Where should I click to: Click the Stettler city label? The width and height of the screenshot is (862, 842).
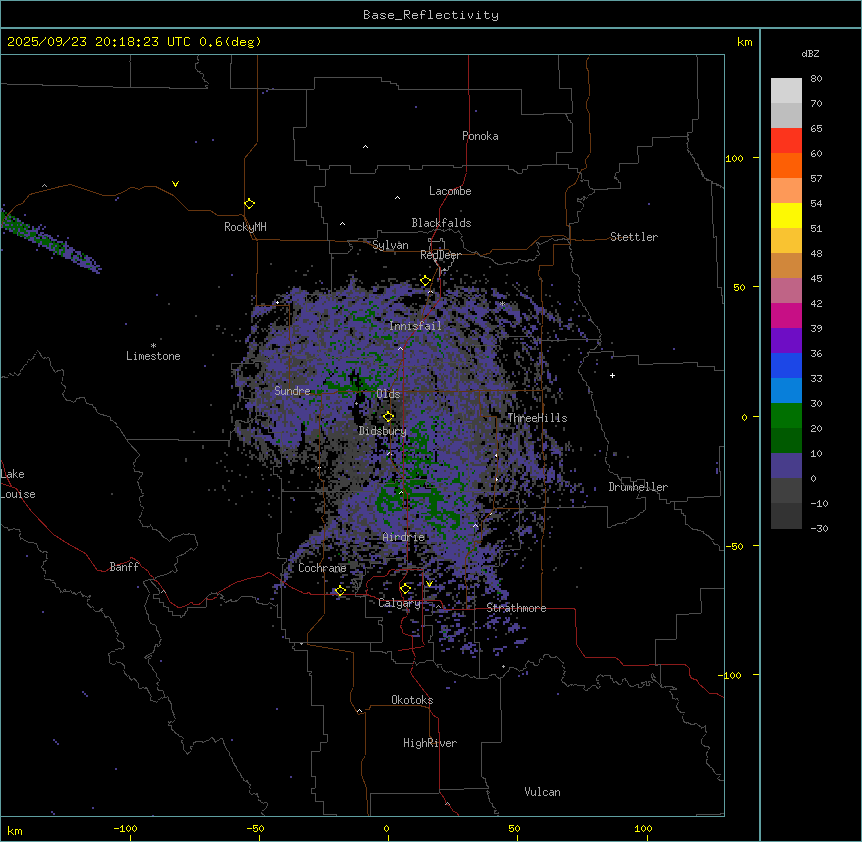634,237
